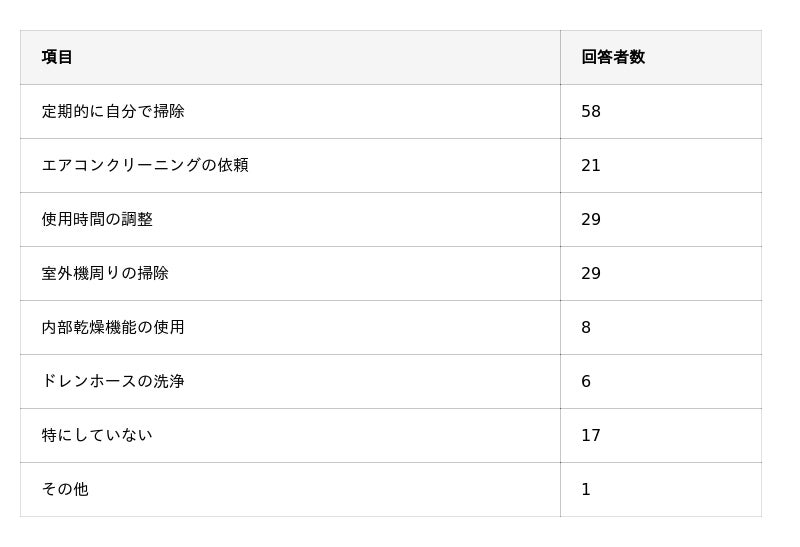Click the 項目 column header
Viewport: 800px width, 547px height.
click(x=57, y=58)
